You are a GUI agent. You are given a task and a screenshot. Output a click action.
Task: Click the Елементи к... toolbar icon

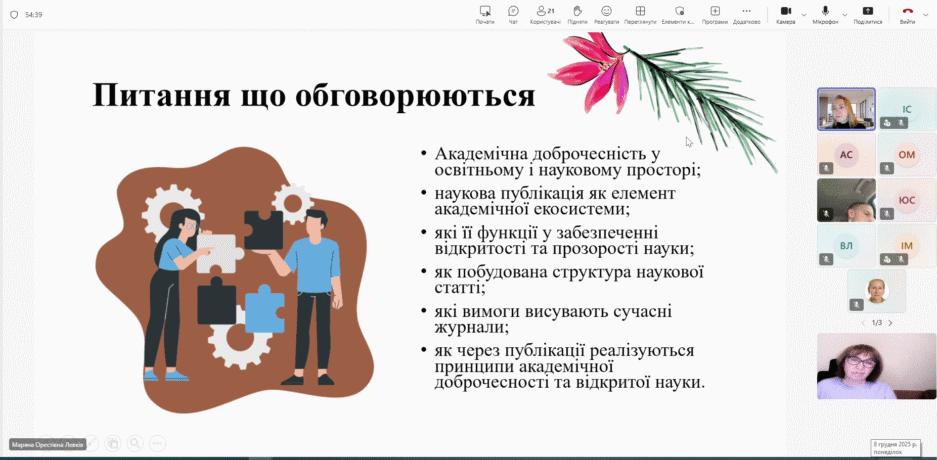(679, 14)
